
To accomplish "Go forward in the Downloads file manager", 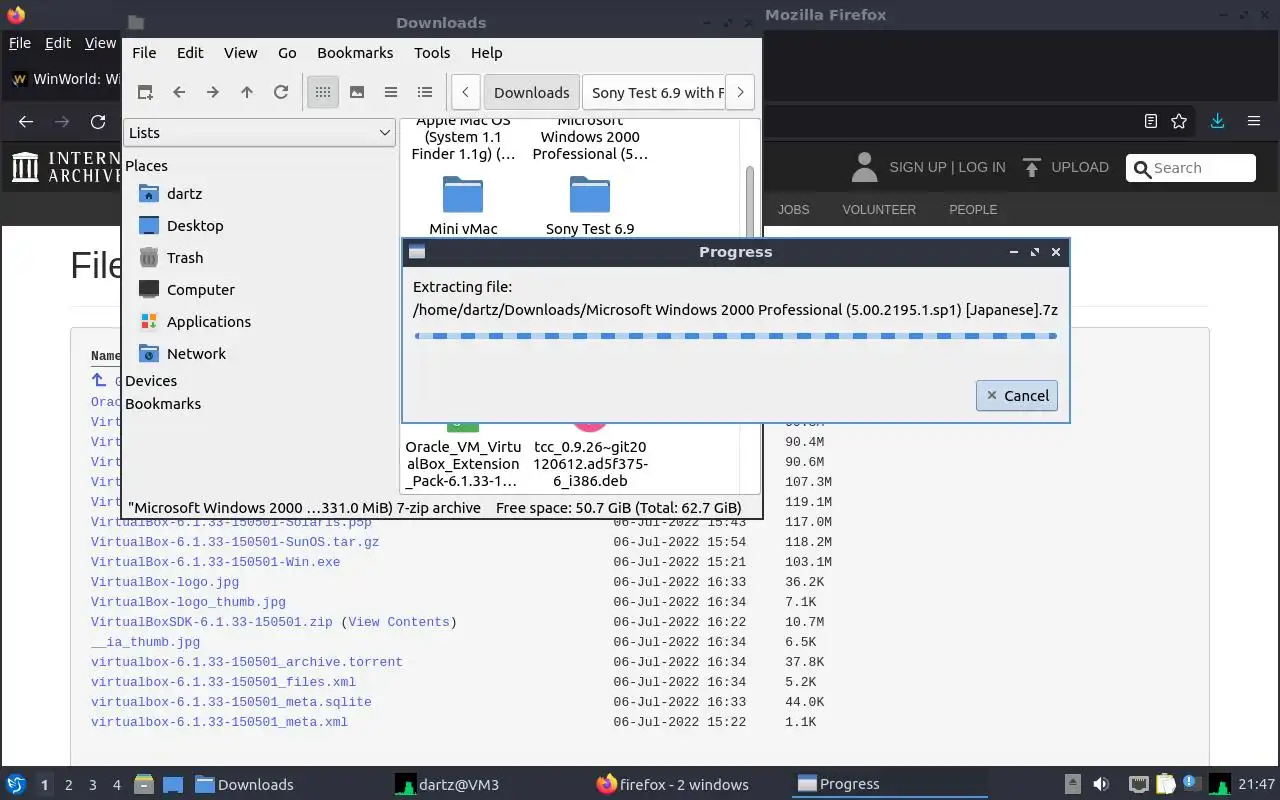I will (213, 92).
